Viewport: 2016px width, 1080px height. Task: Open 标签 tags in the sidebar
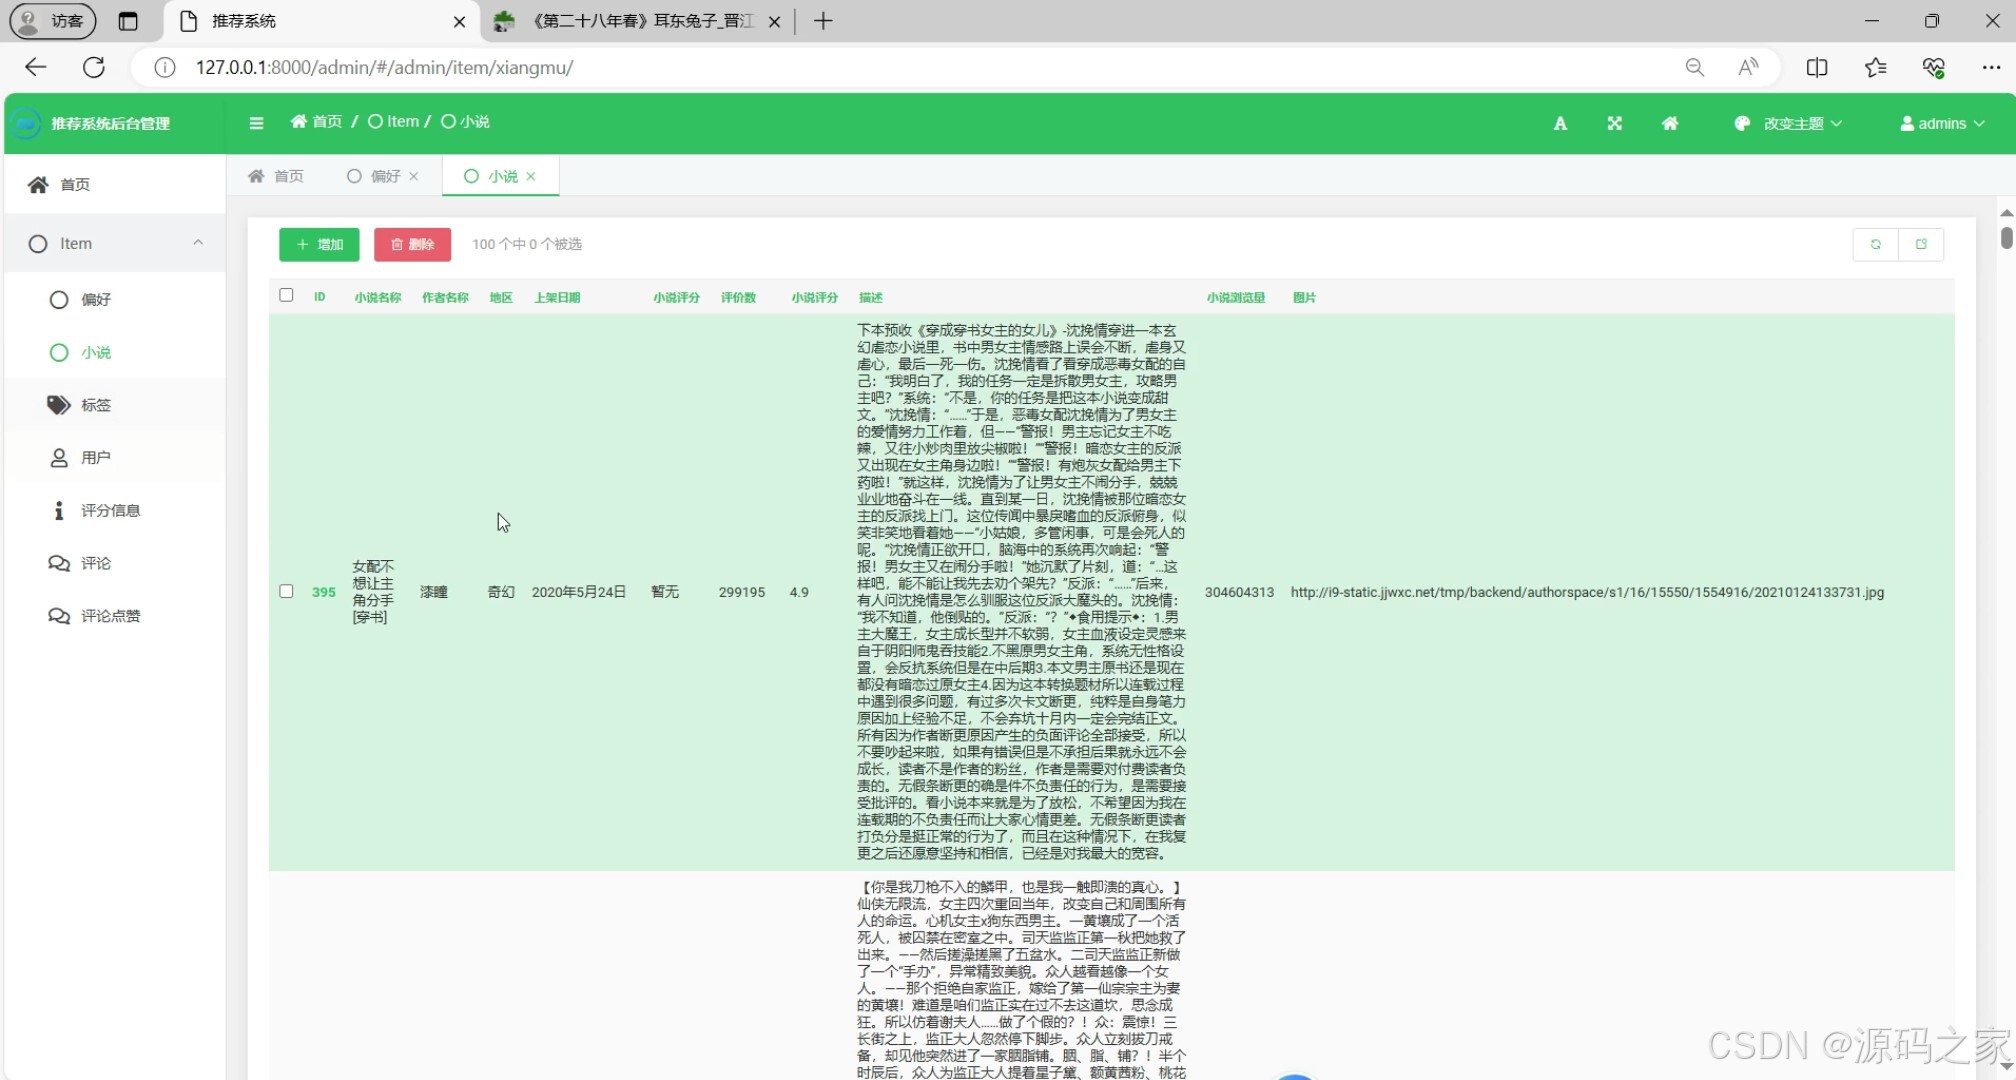point(95,405)
